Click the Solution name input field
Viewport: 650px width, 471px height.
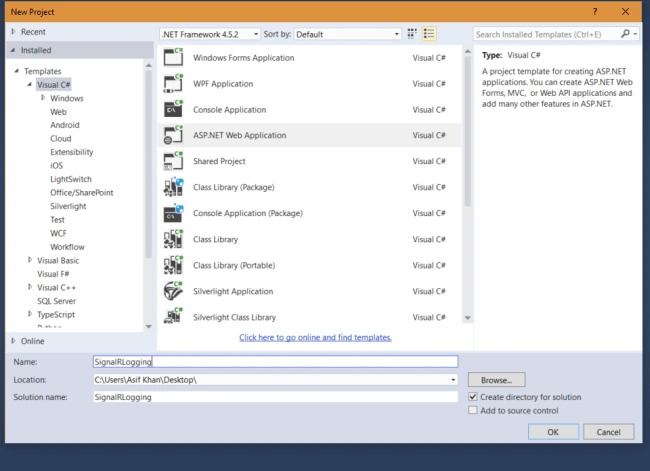[x=276, y=397]
